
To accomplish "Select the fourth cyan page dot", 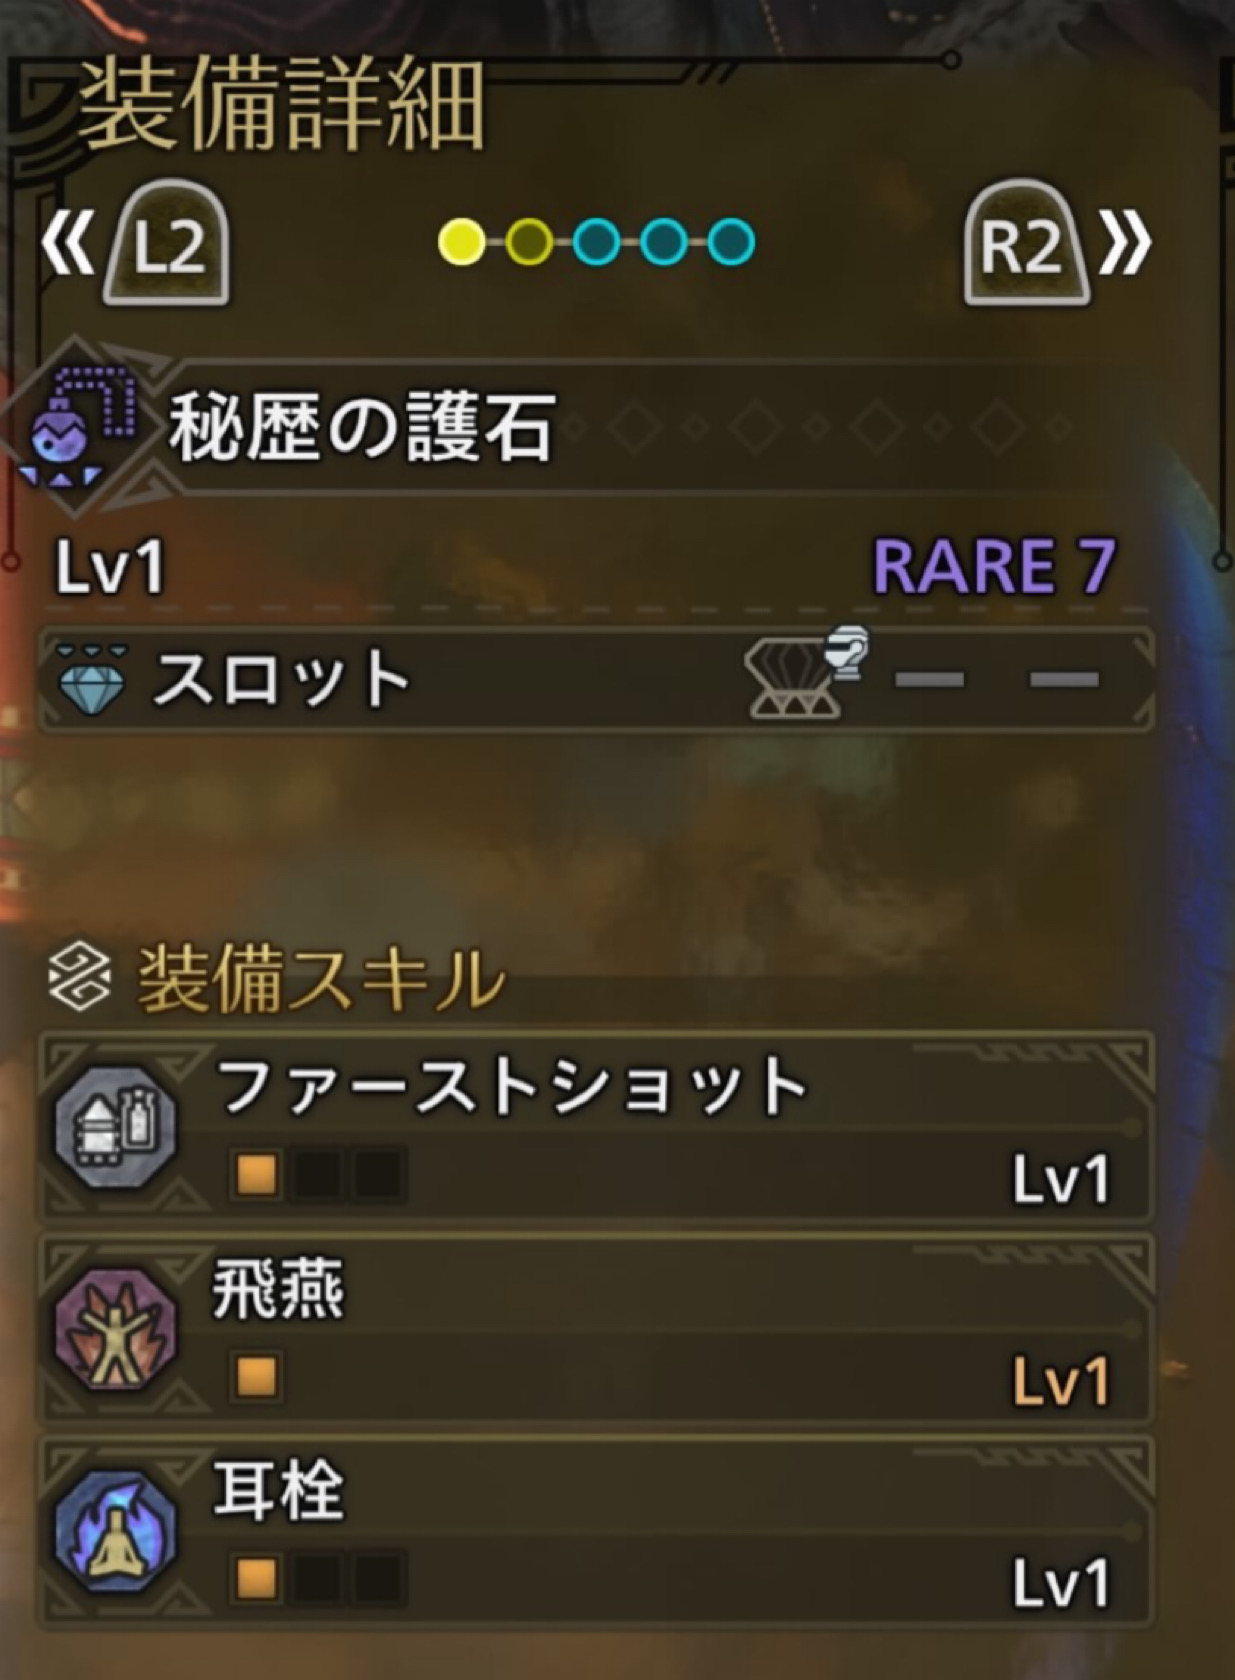I will tap(665, 242).
